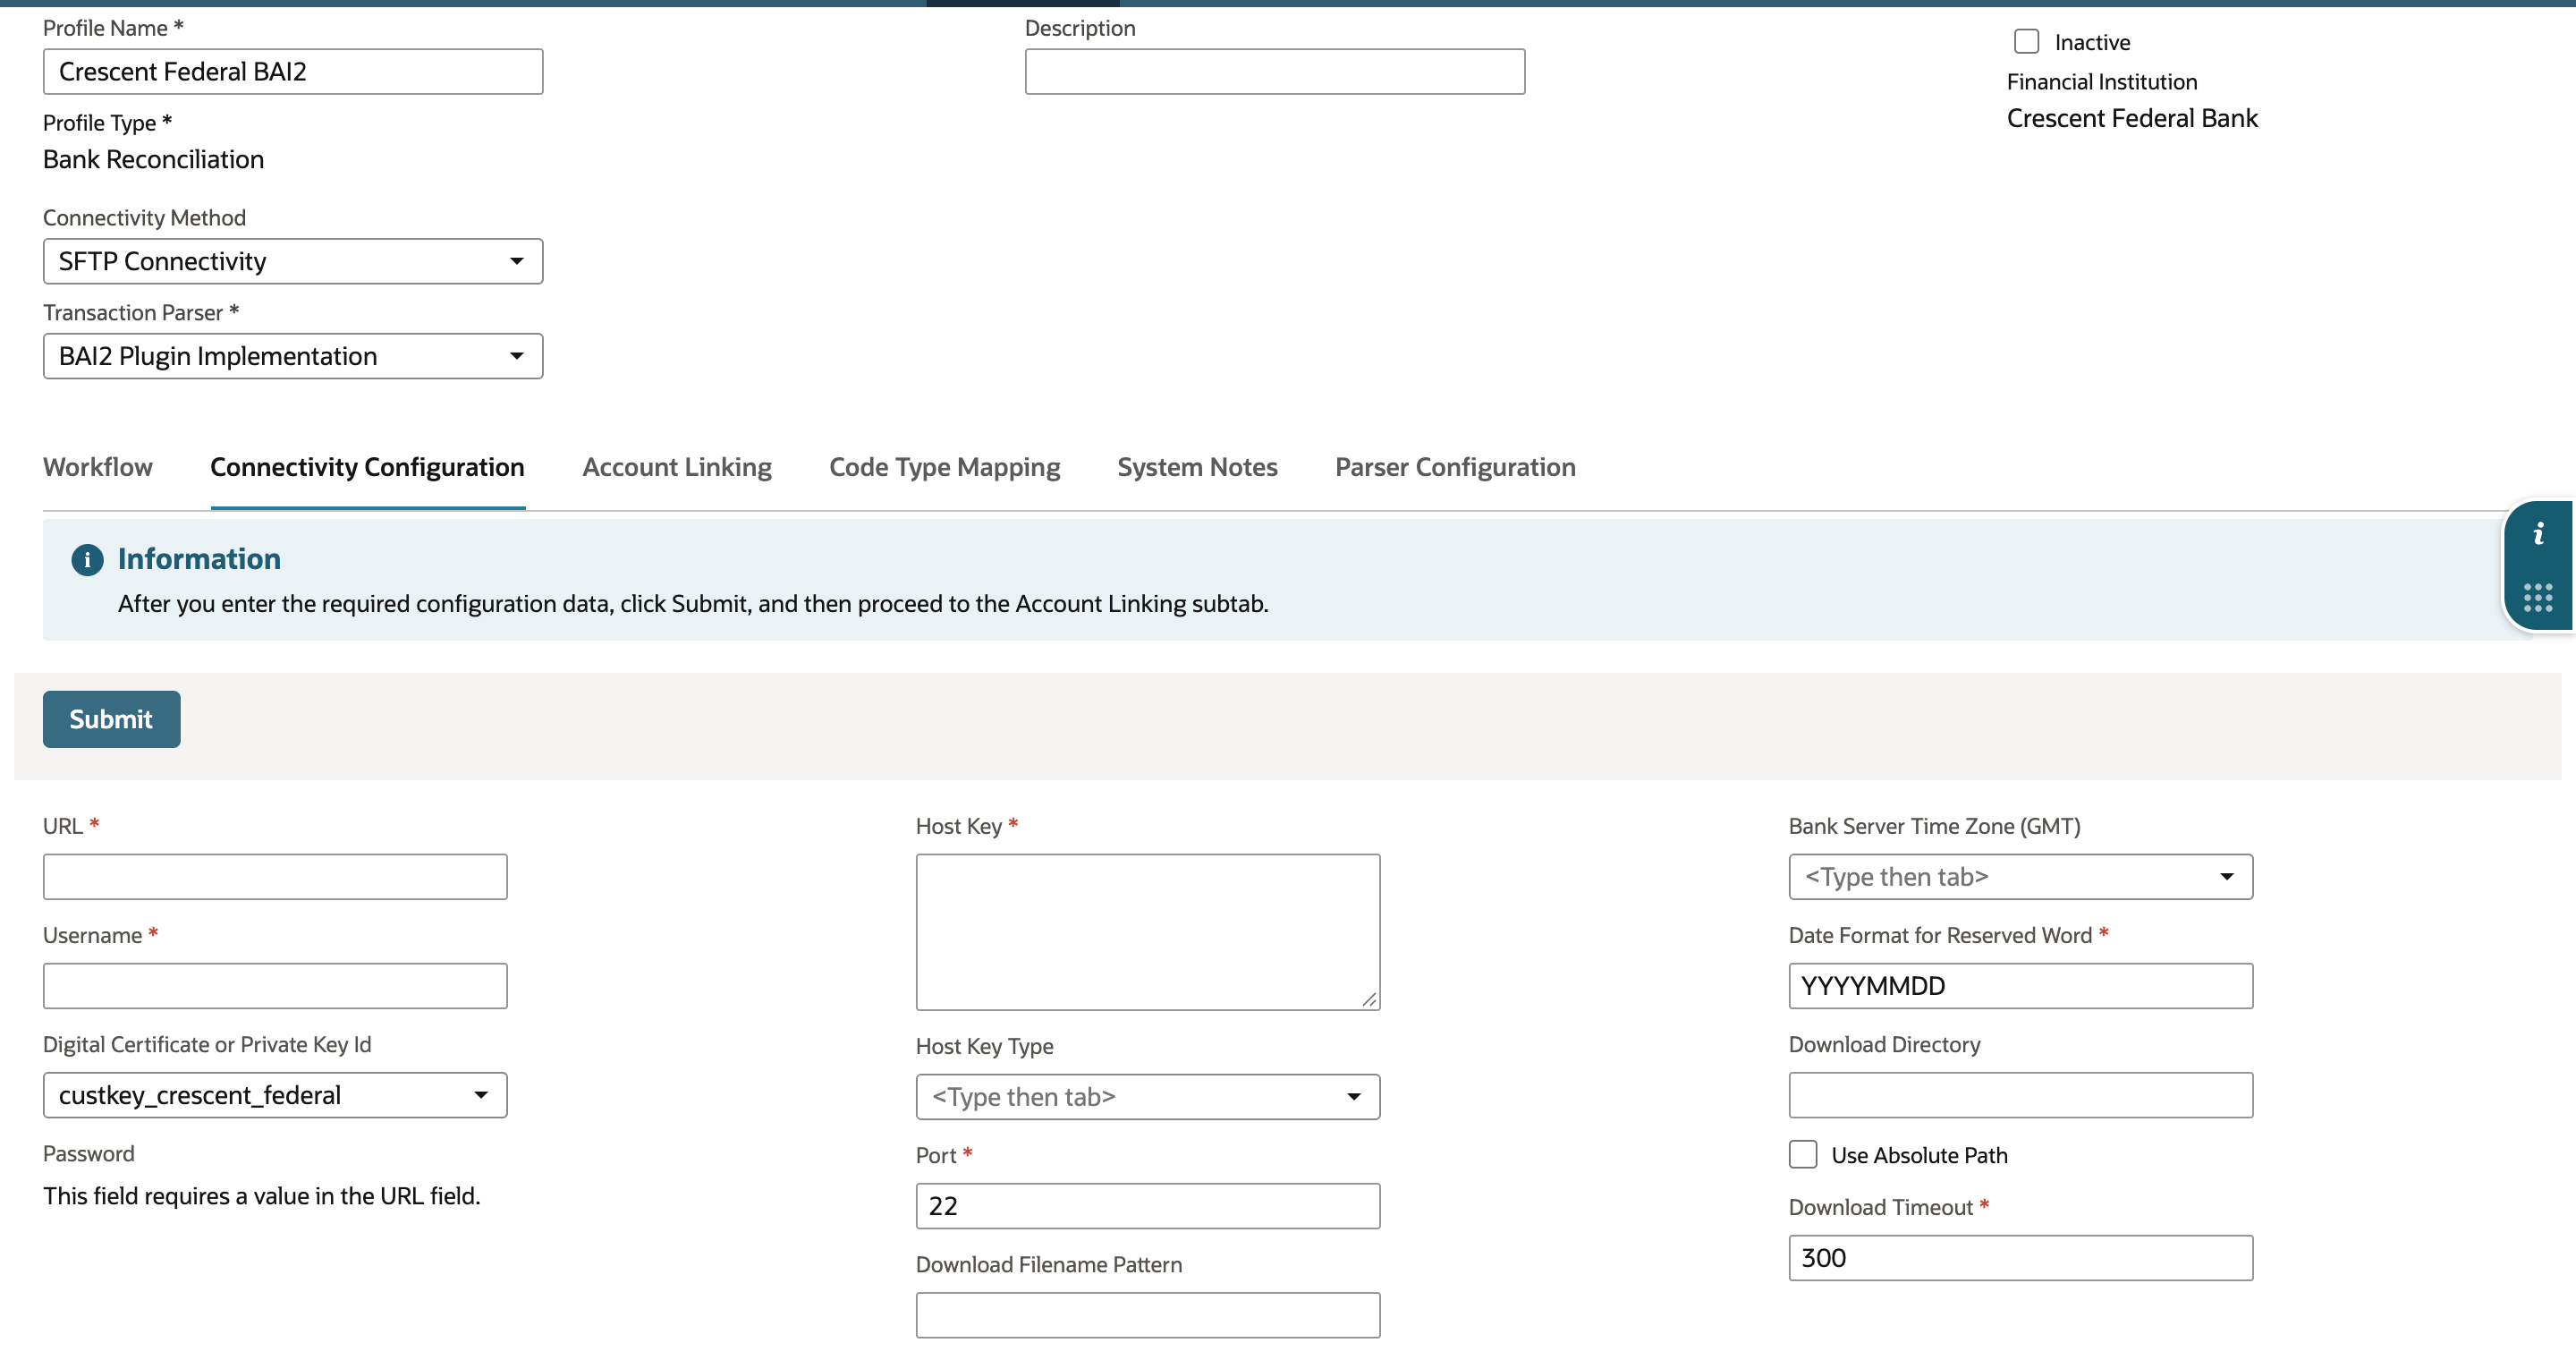Open the Account Linking tab
This screenshot has width=2576, height=1360.
click(677, 467)
